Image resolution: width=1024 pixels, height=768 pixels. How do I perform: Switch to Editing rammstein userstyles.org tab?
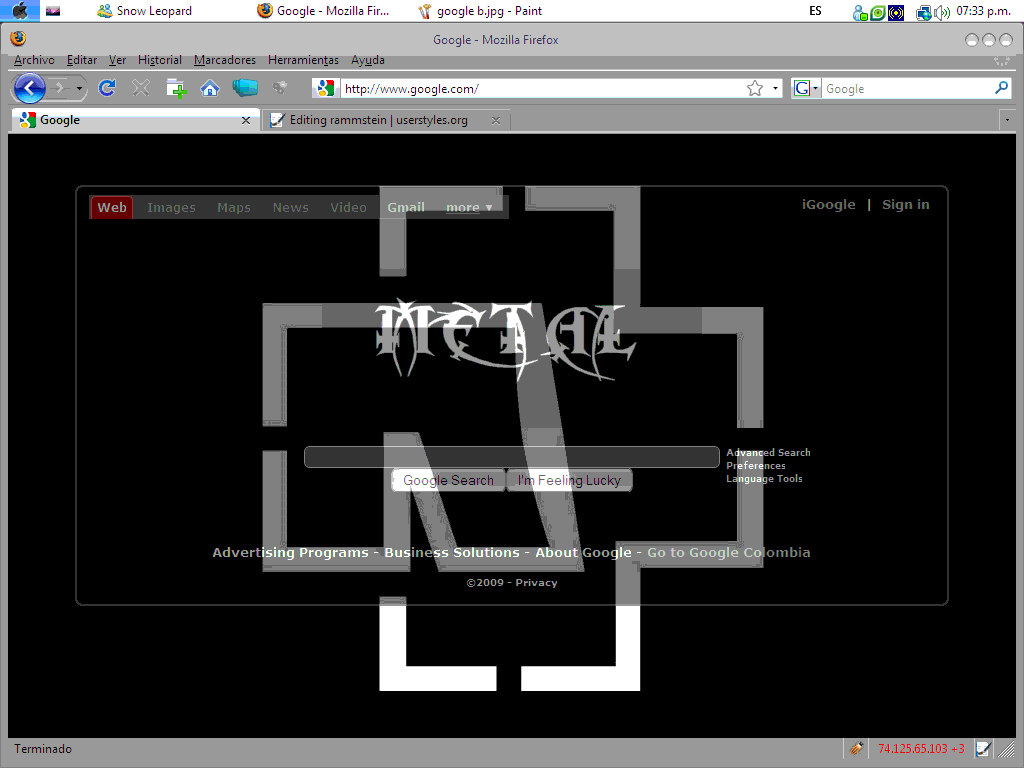pos(385,120)
